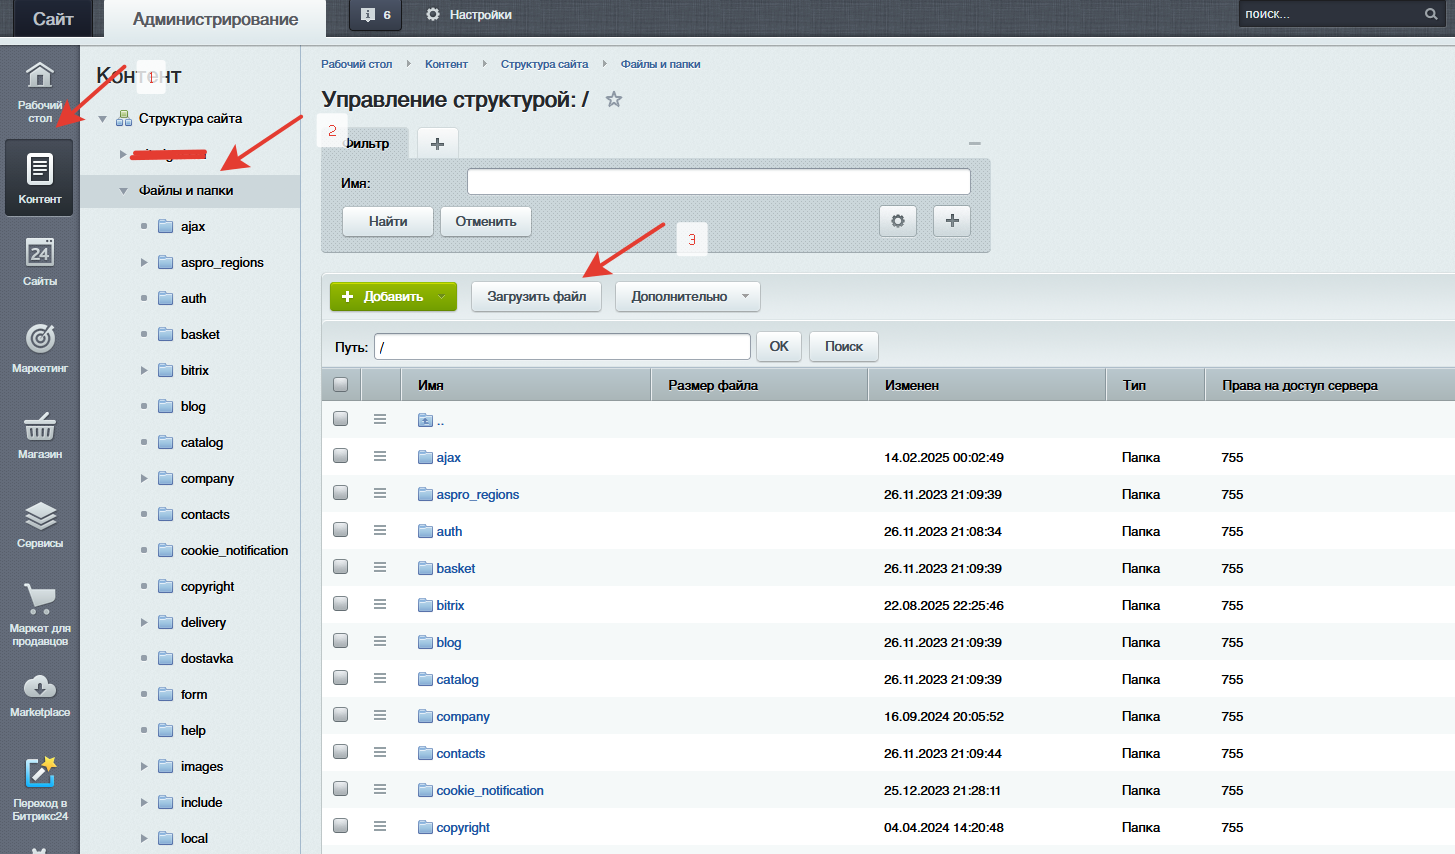
Task: Click into the Путь path input field
Action: [562, 347]
